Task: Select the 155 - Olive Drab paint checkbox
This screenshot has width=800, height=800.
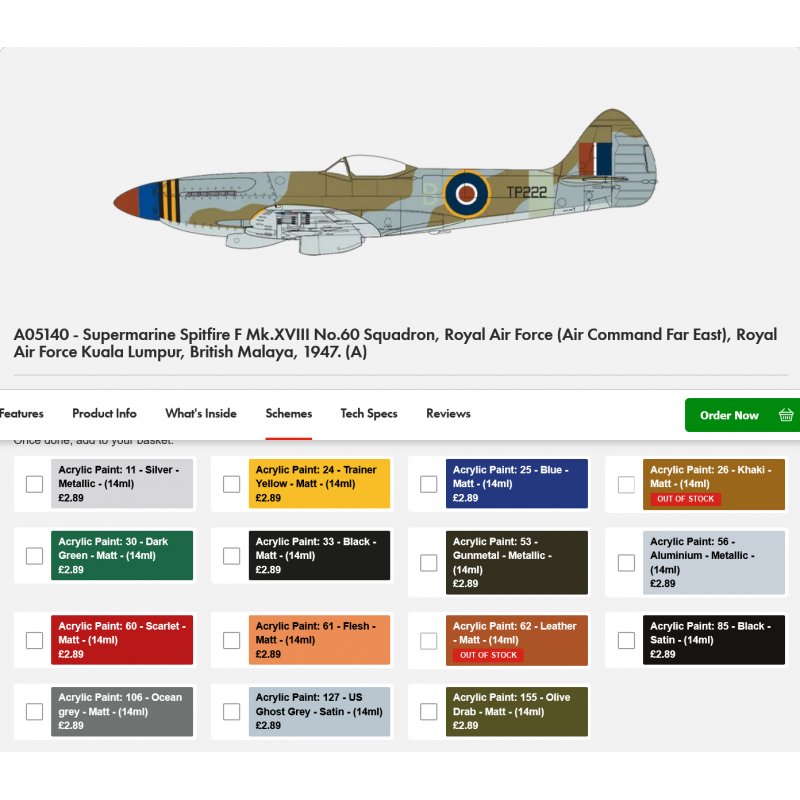Action: coord(429,711)
